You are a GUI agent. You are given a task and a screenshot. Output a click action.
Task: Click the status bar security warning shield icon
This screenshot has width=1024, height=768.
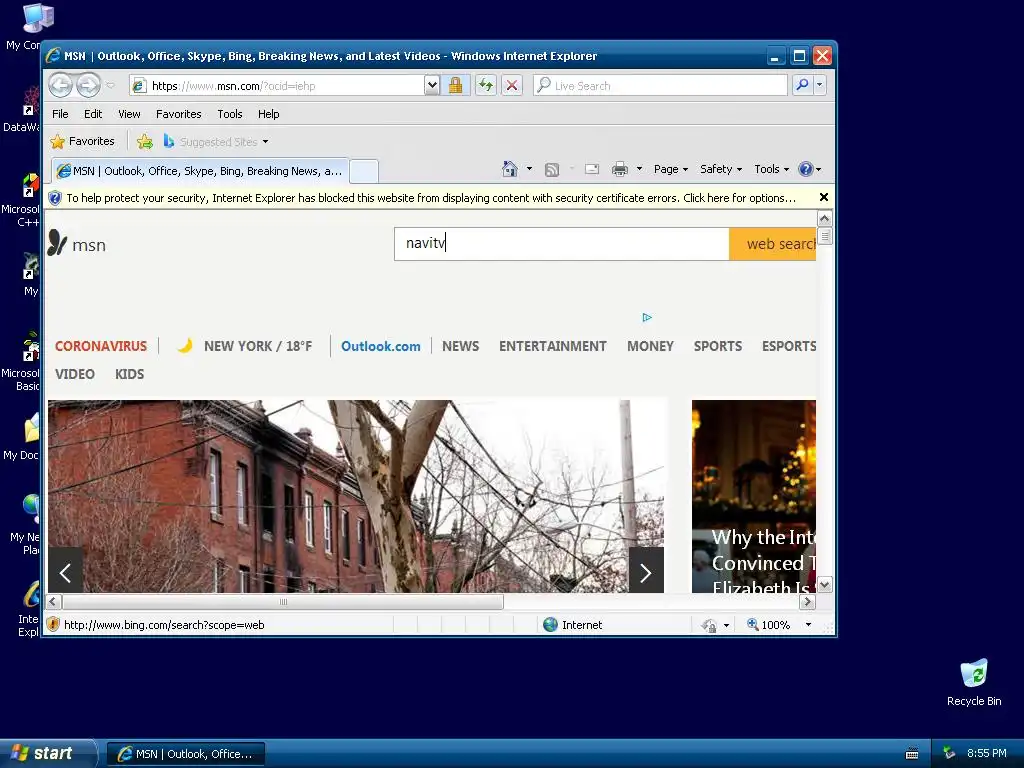(53, 625)
